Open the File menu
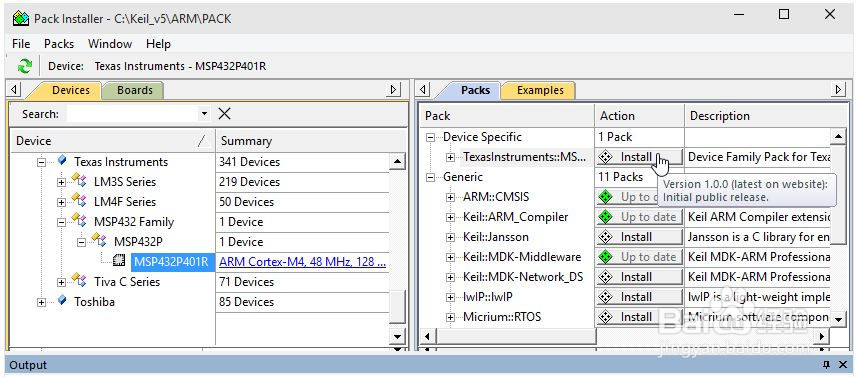This screenshot has width=857, height=377. pos(21,44)
